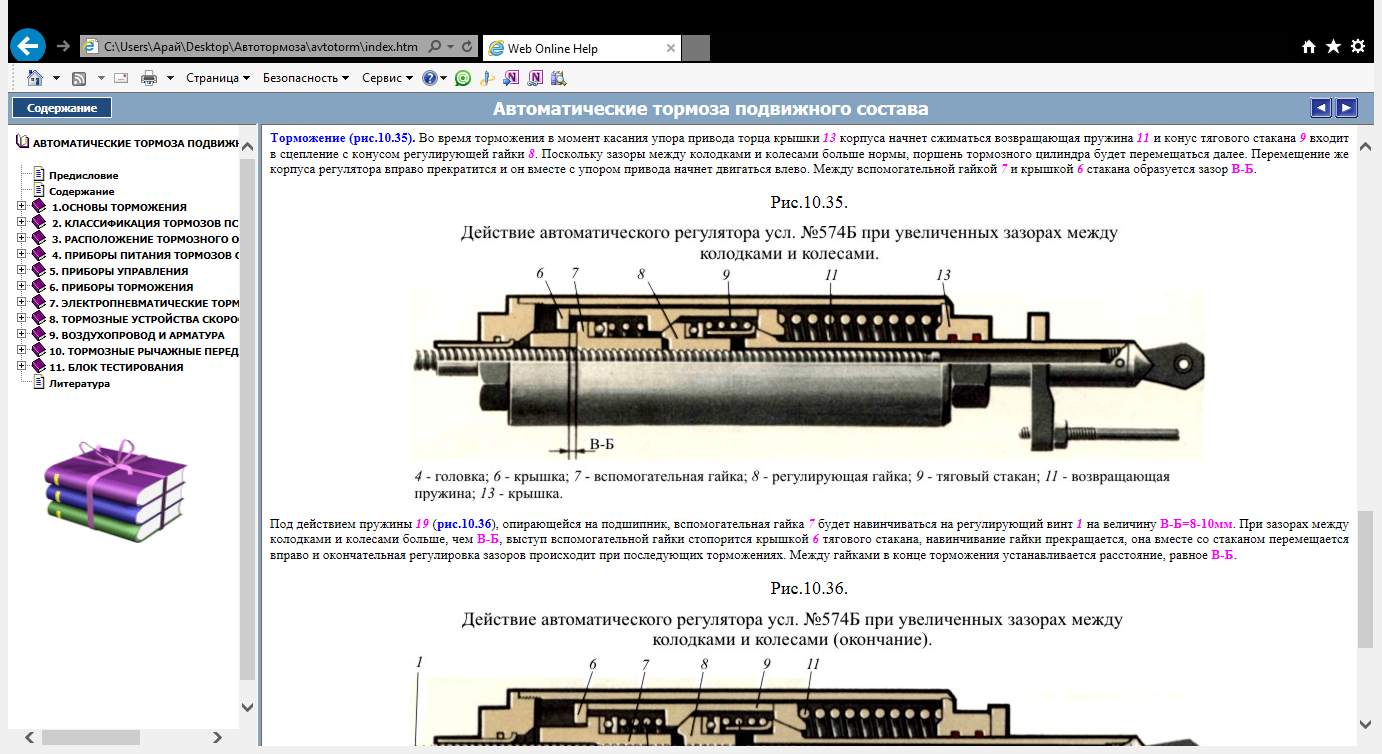
Task: Select the 5. ПРИБОРЫ УПРАВЛЕНИЯ tree entry
Action: [119, 271]
